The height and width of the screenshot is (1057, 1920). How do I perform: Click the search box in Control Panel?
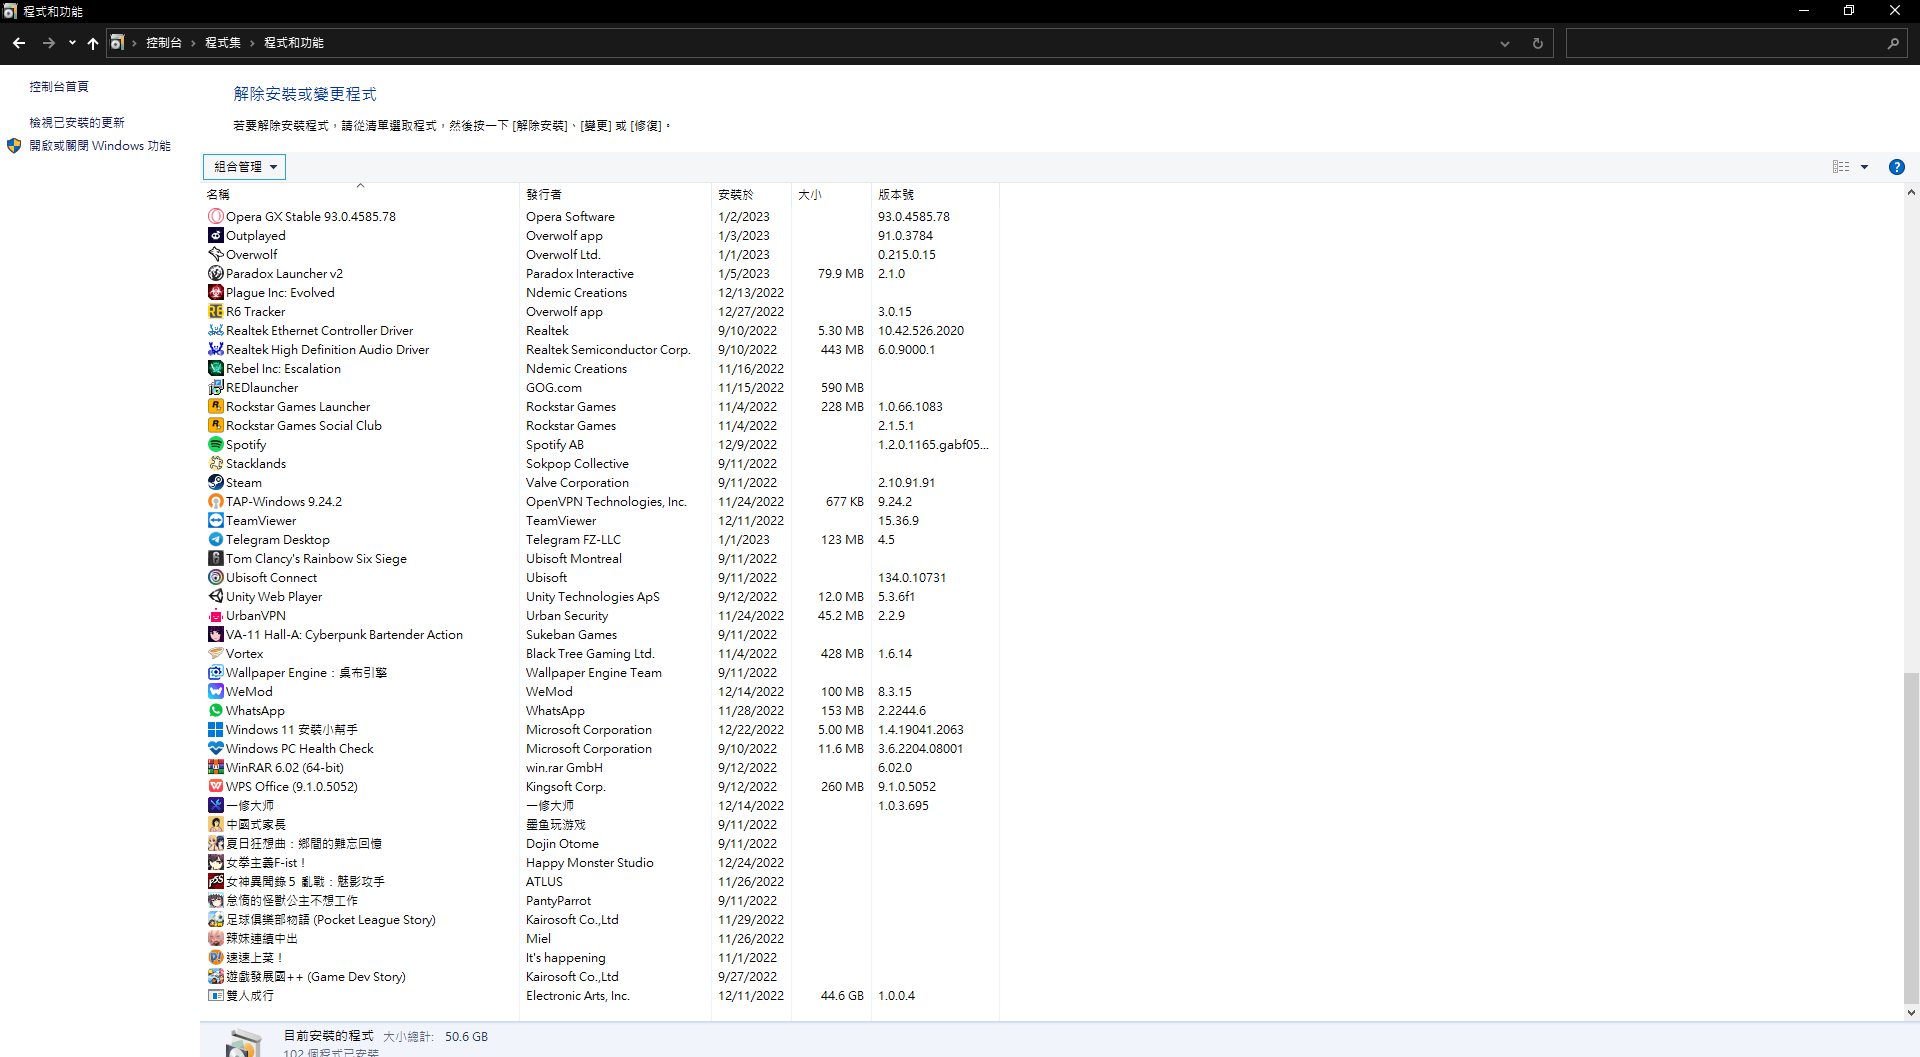1737,43
